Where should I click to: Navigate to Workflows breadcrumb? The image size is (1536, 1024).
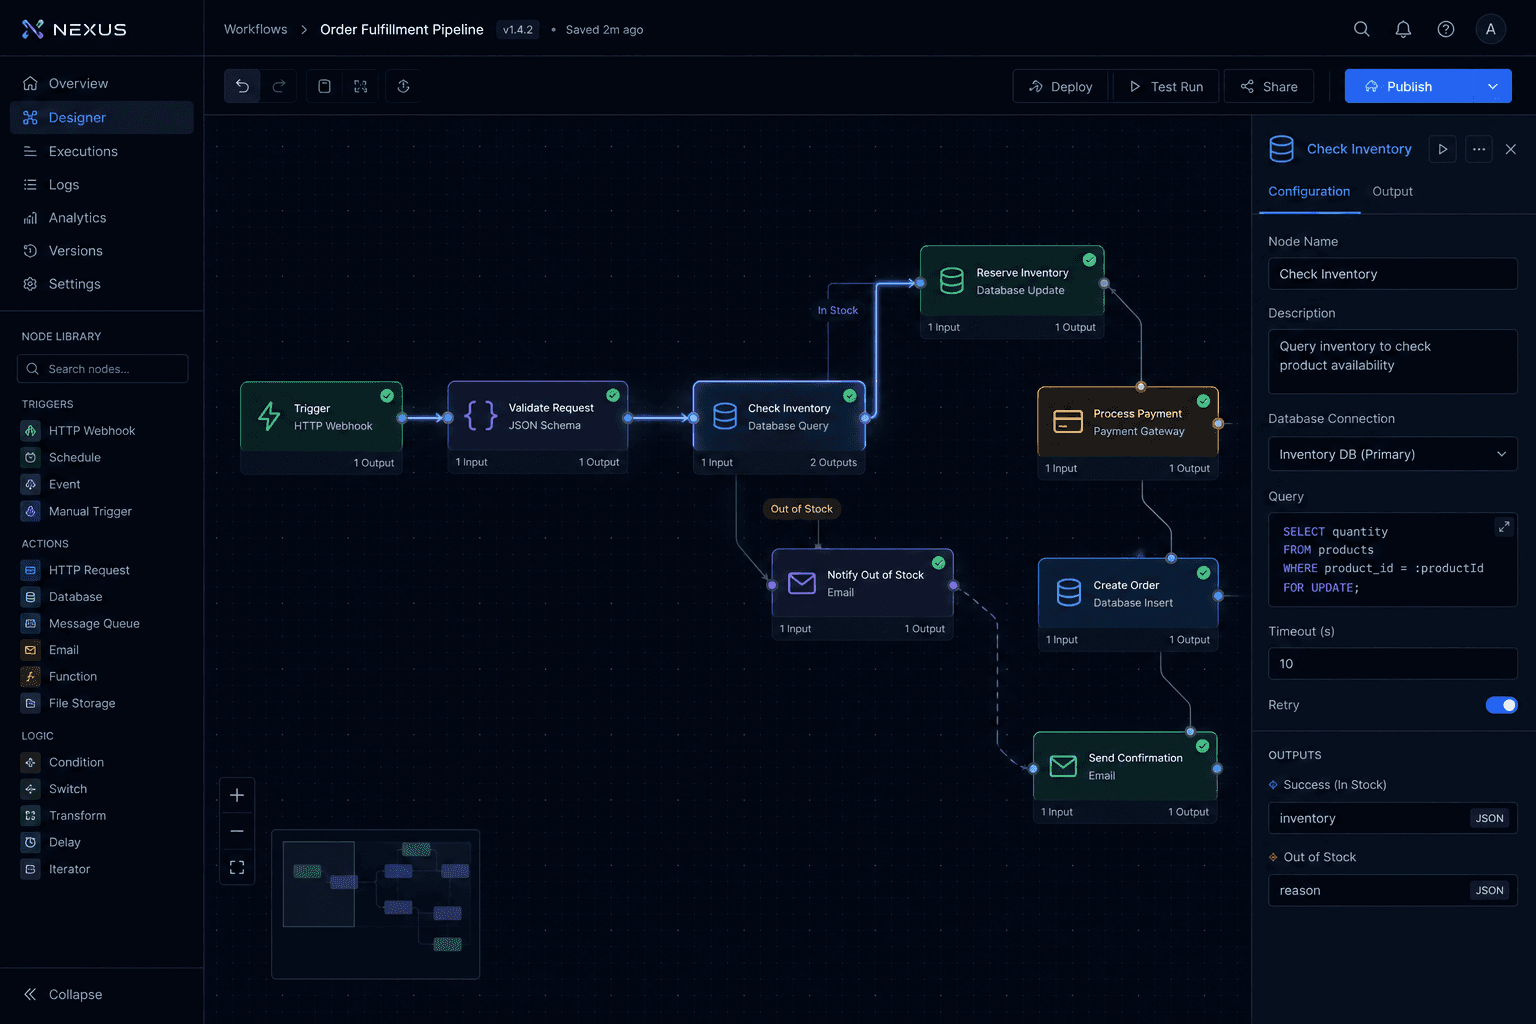(255, 29)
